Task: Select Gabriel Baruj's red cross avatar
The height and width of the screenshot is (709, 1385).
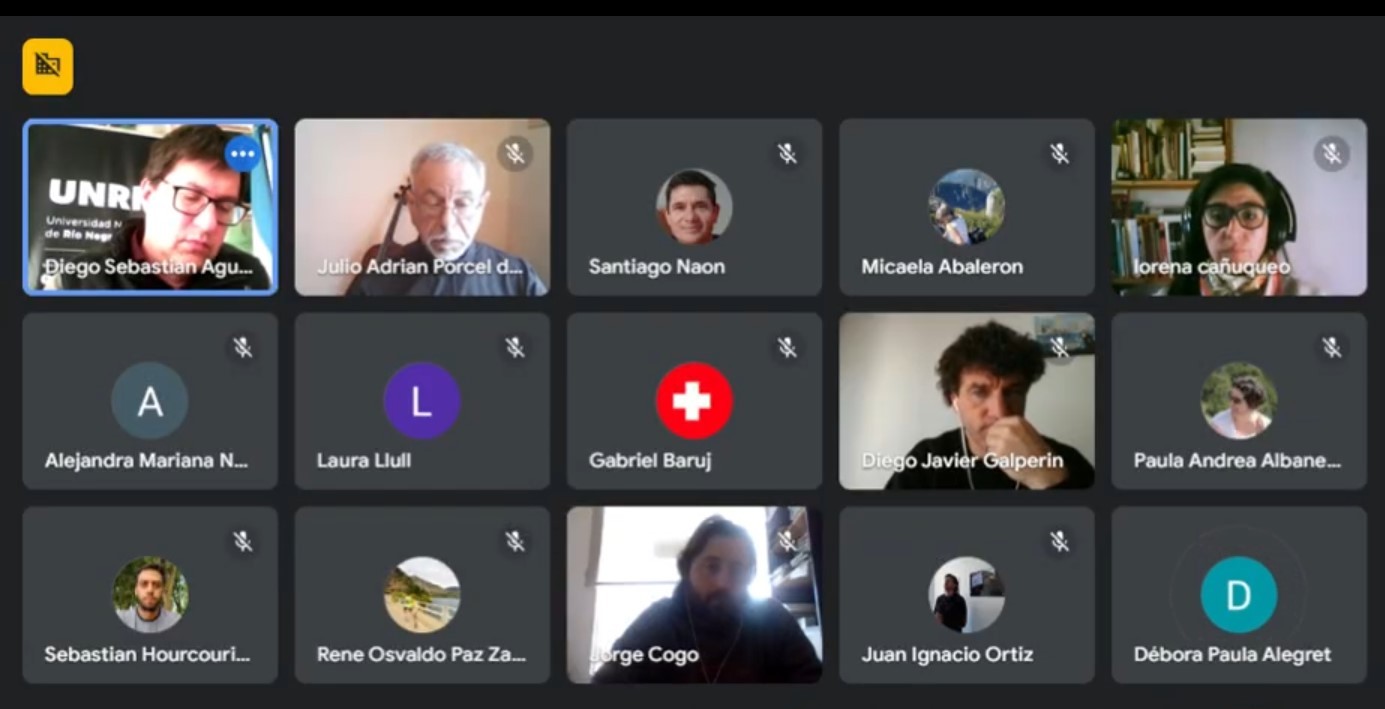Action: (x=694, y=401)
